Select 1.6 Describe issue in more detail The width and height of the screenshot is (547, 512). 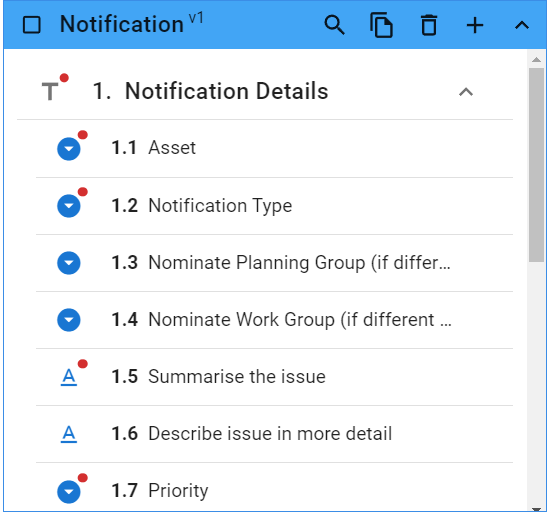click(274, 434)
